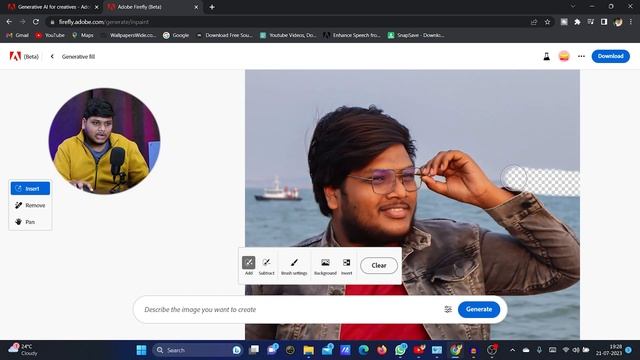Open the Enhance Speech bookmark

click(352, 35)
